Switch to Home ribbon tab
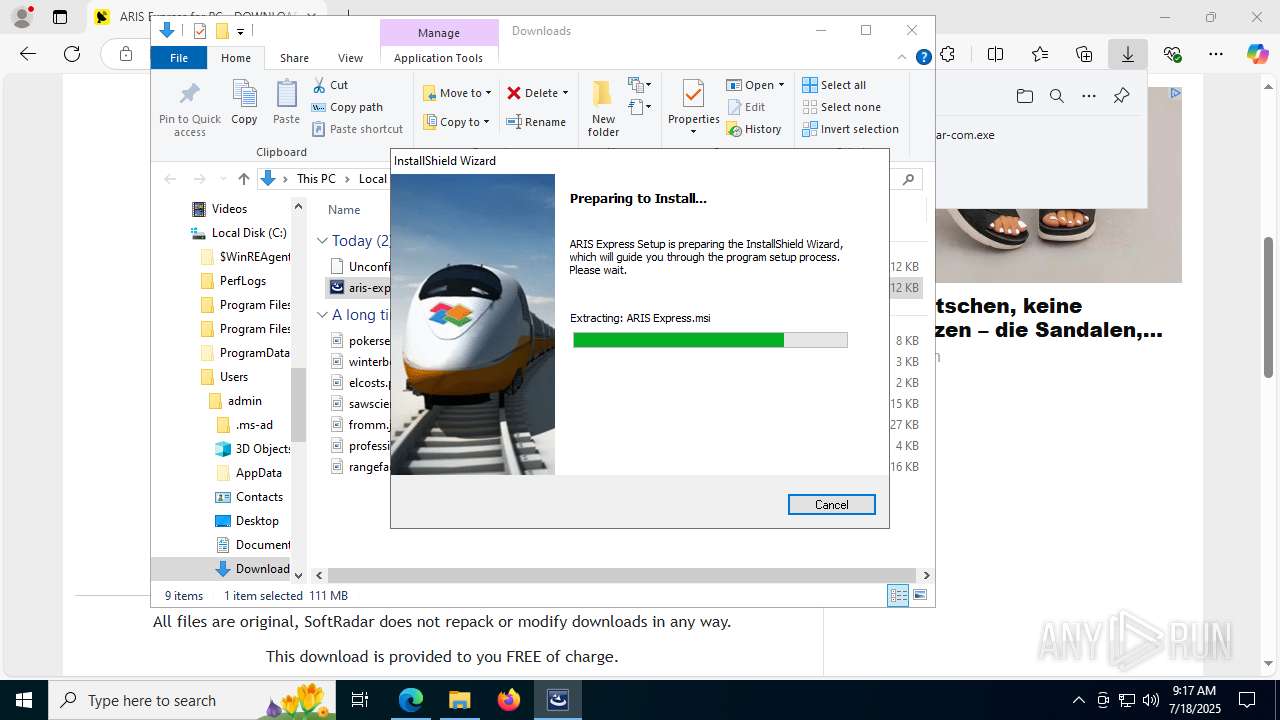 (x=236, y=58)
